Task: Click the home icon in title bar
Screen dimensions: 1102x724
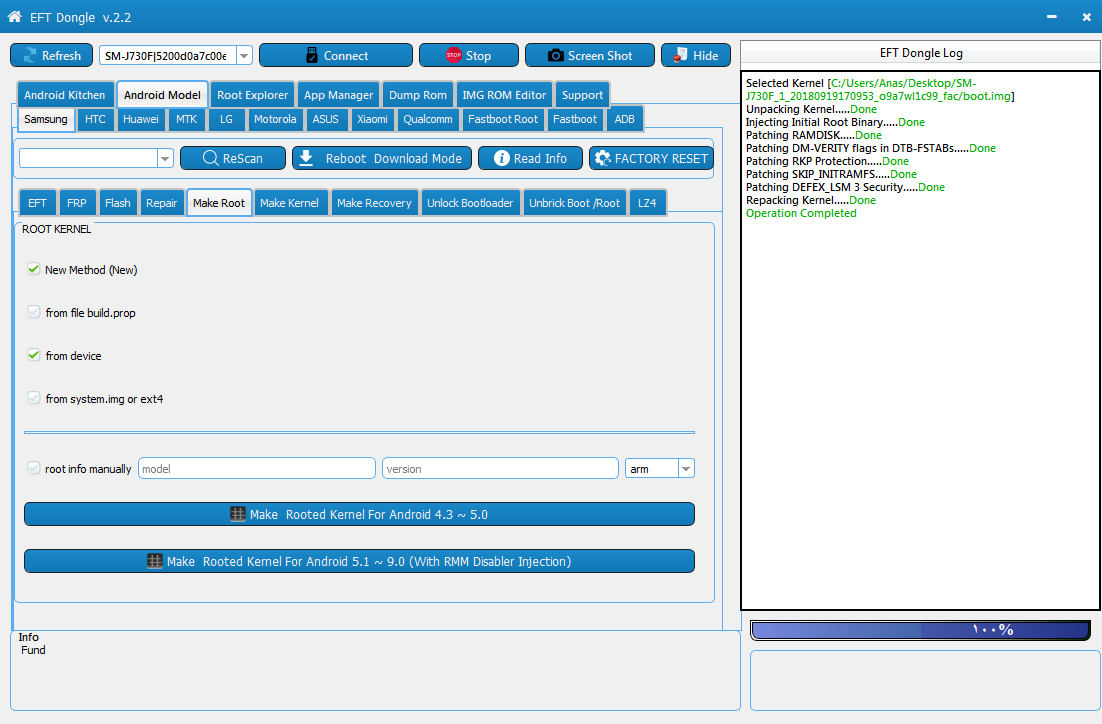Action: pos(15,16)
